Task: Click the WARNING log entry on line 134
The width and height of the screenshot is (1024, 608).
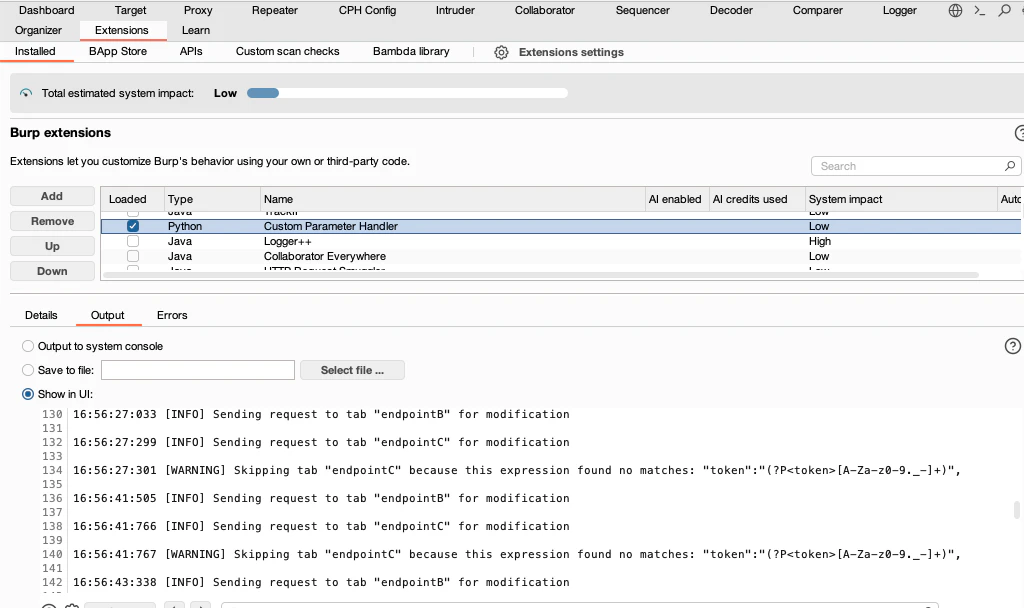Action: (x=517, y=470)
